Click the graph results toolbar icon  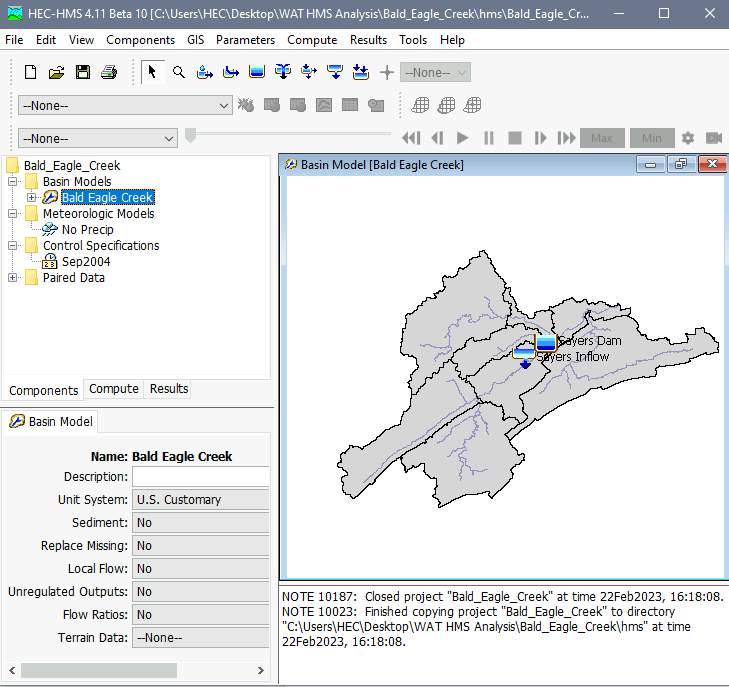(x=324, y=105)
